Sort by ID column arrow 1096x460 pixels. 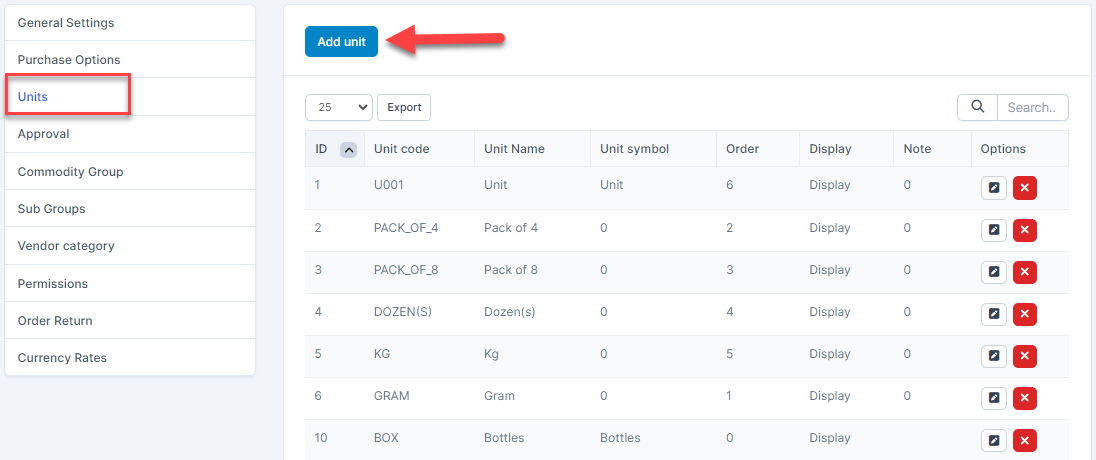(x=348, y=150)
